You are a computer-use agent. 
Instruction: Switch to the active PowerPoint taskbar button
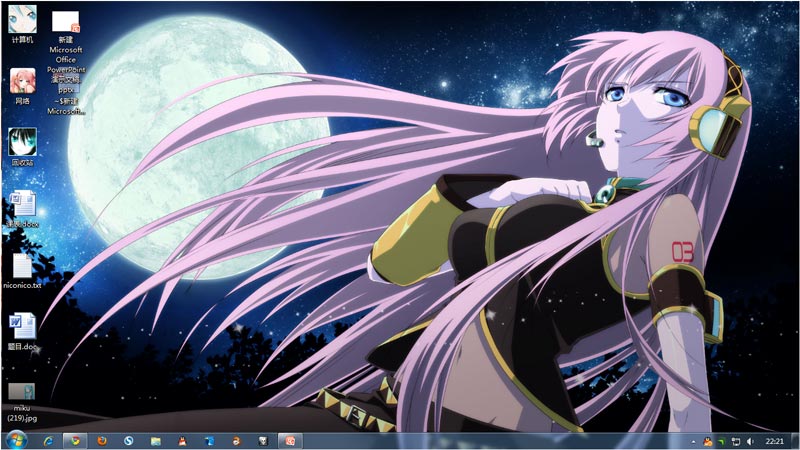click(290, 441)
